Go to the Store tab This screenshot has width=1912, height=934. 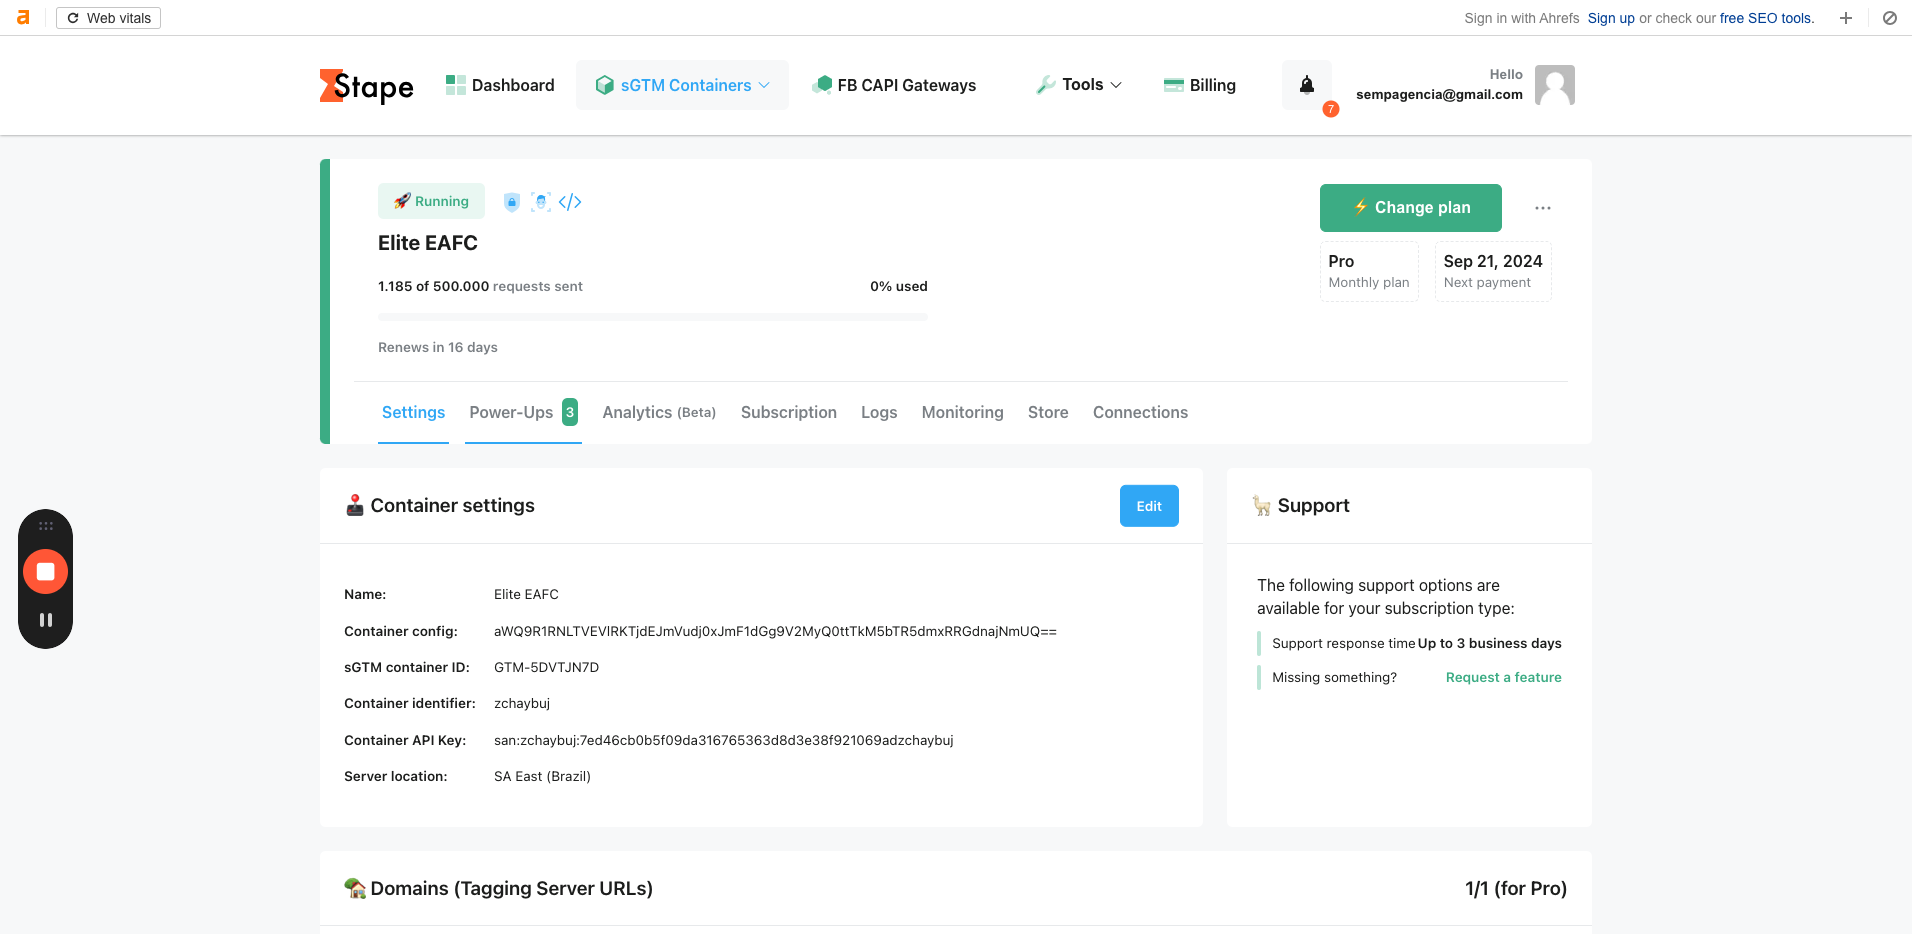1048,412
